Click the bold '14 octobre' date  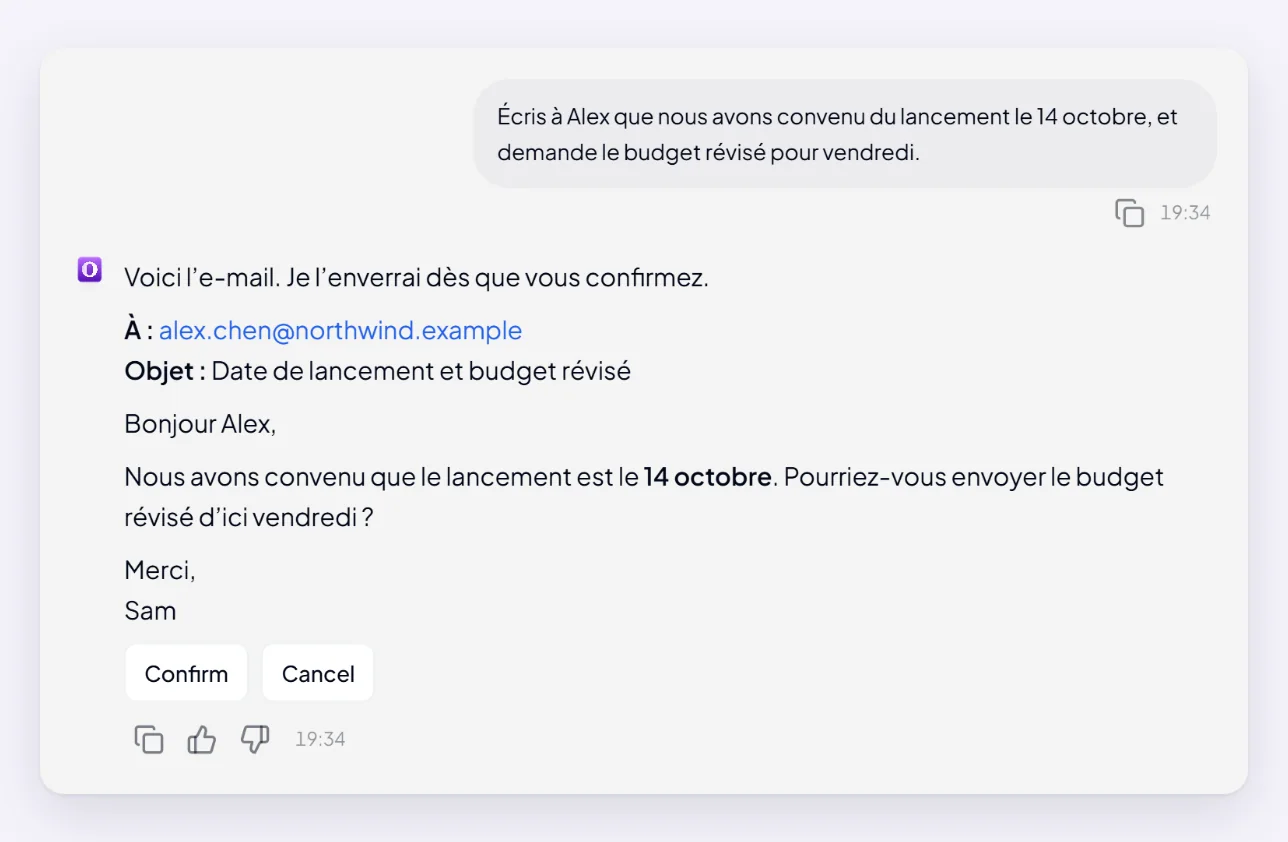[x=707, y=476]
